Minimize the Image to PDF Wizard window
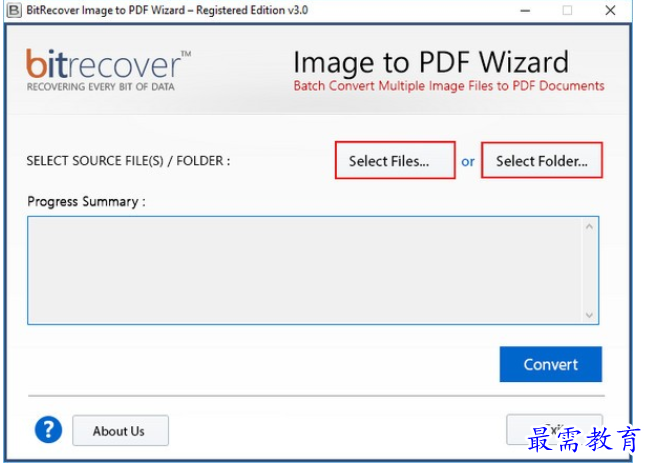Screen dimensions: 649x471 tap(525, 10)
